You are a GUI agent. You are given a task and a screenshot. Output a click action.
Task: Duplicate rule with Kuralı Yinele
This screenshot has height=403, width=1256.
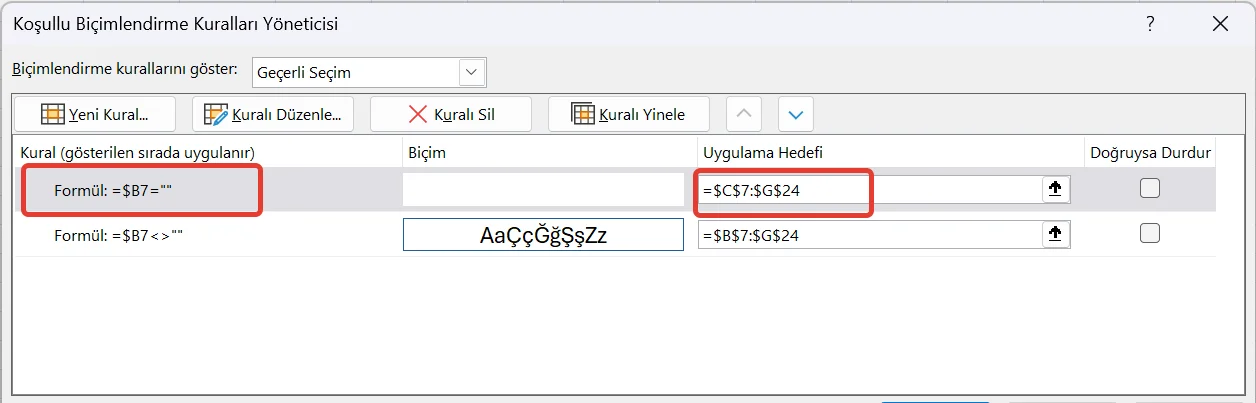coord(629,114)
